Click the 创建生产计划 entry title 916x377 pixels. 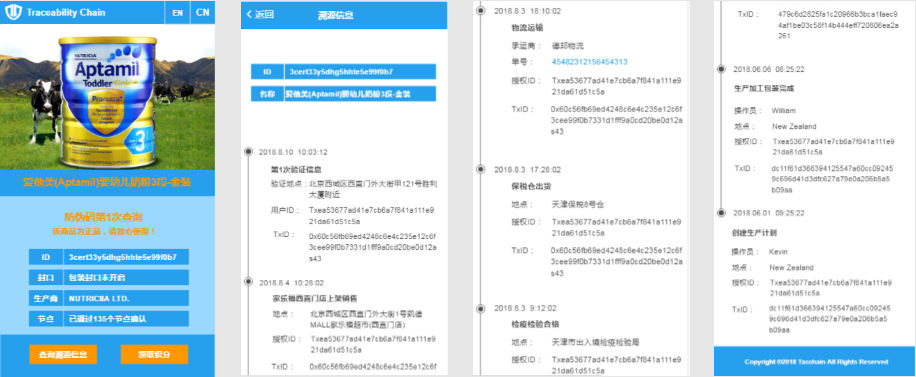point(754,233)
